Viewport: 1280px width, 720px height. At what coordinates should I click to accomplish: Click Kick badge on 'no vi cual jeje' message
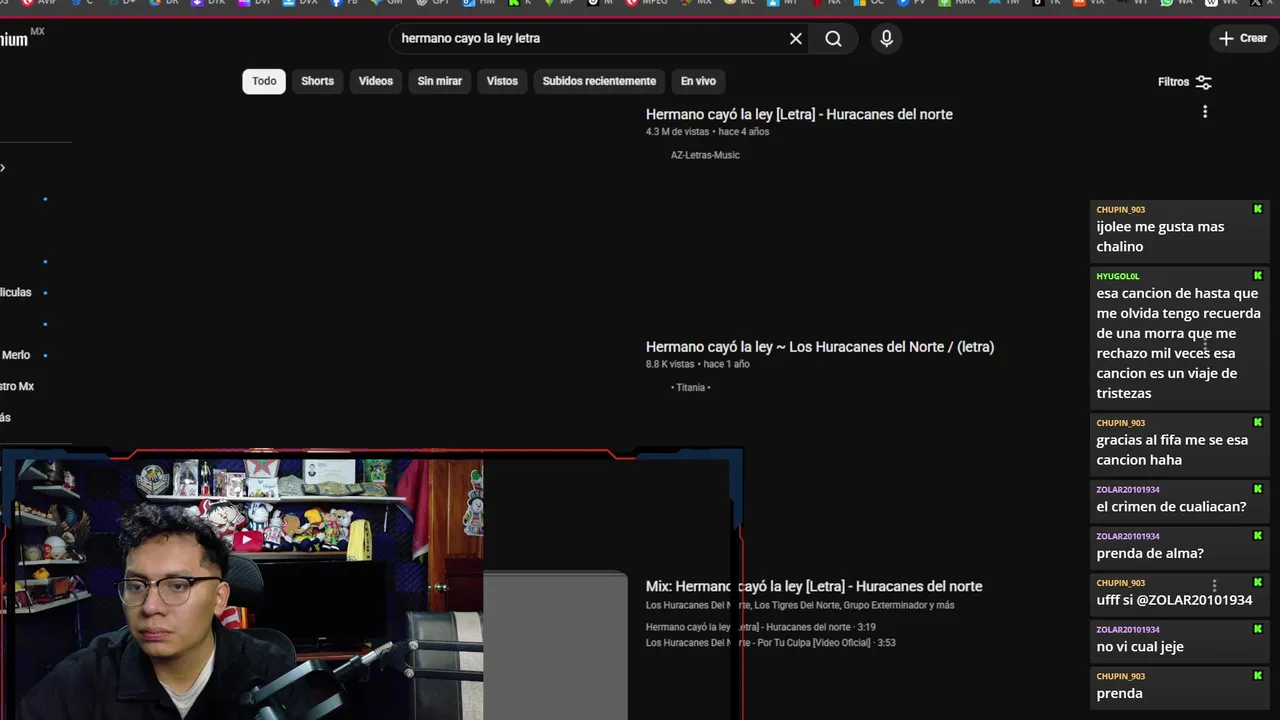click(1258, 629)
